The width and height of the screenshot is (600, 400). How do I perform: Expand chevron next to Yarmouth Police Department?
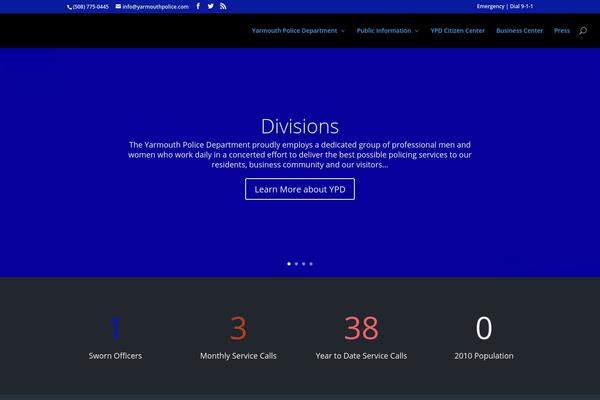coord(343,31)
